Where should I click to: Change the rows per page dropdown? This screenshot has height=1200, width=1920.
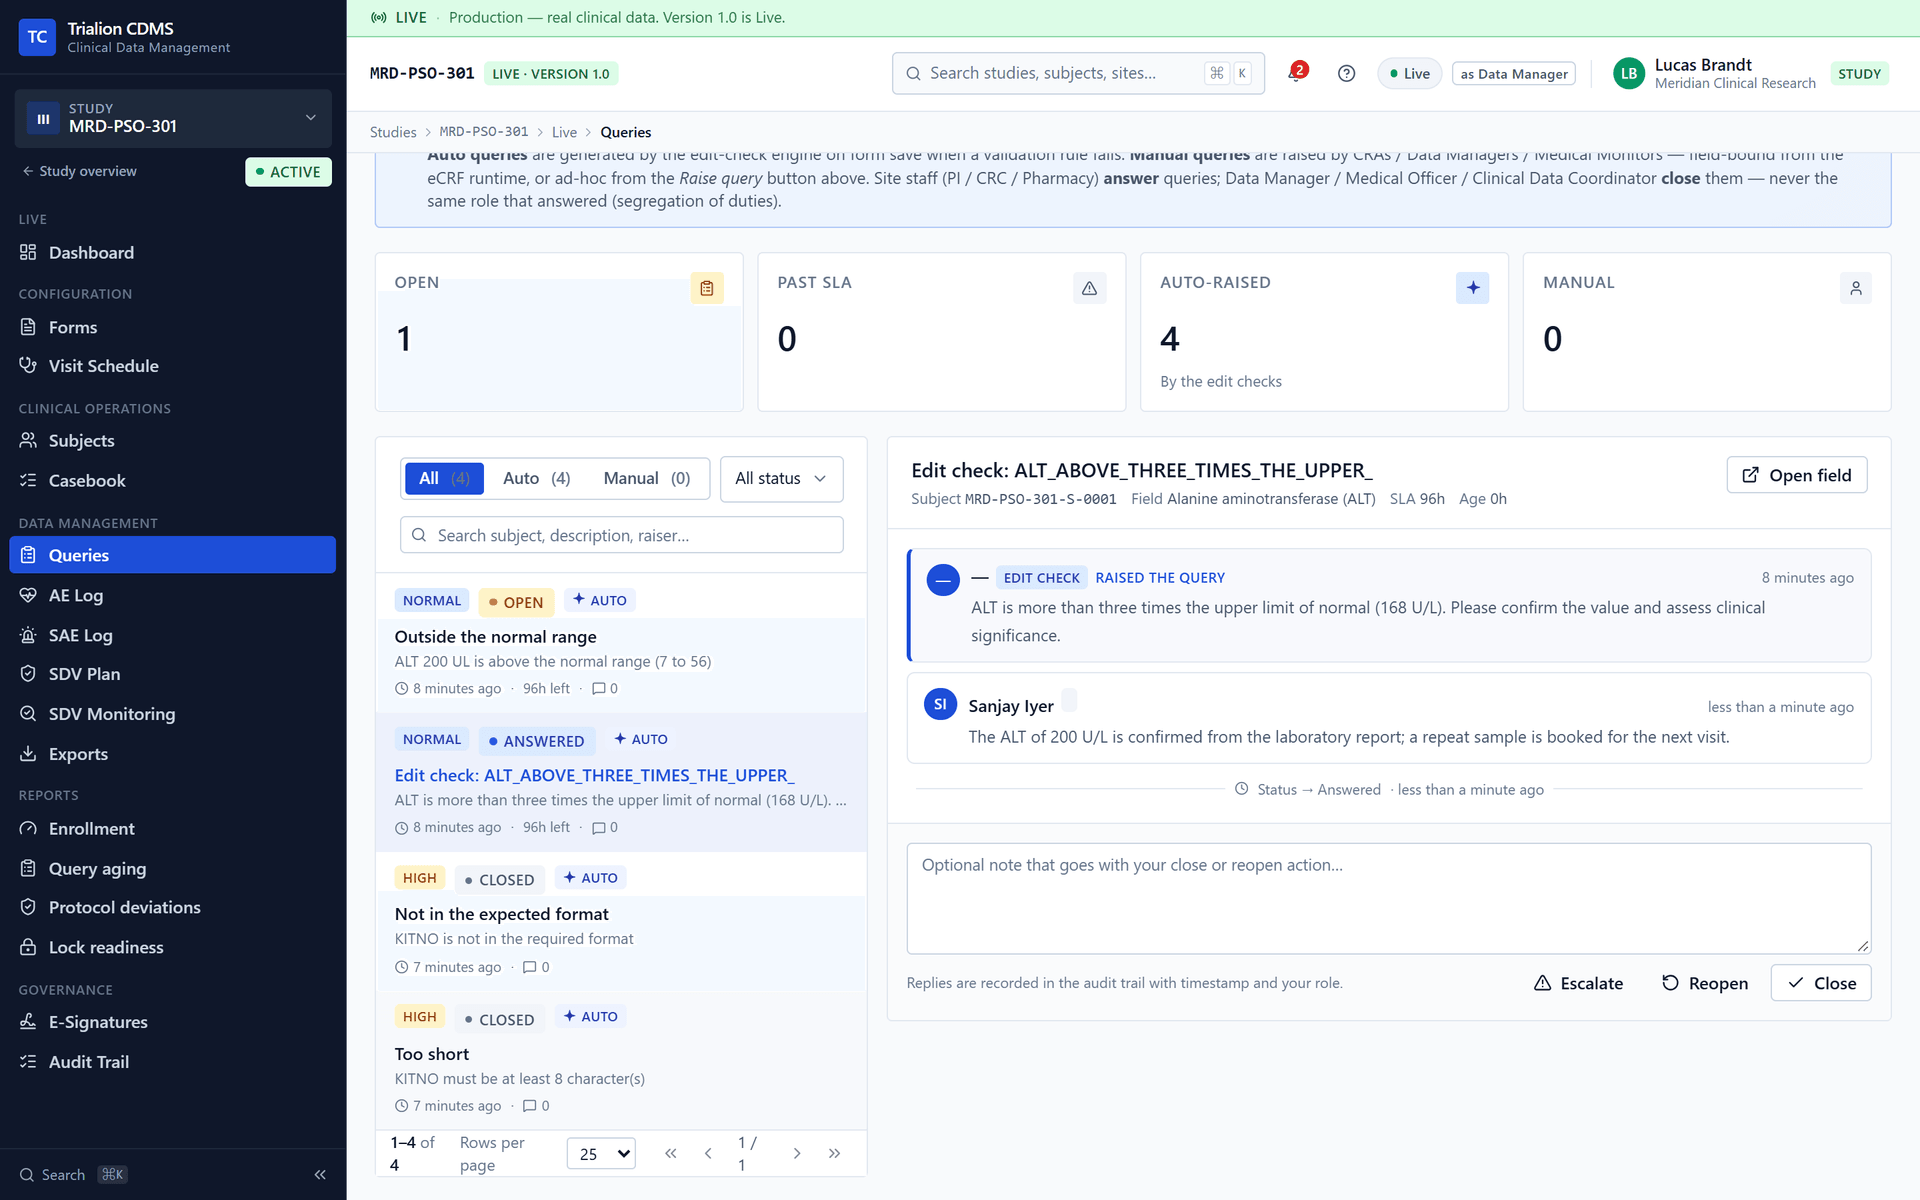coord(601,1154)
